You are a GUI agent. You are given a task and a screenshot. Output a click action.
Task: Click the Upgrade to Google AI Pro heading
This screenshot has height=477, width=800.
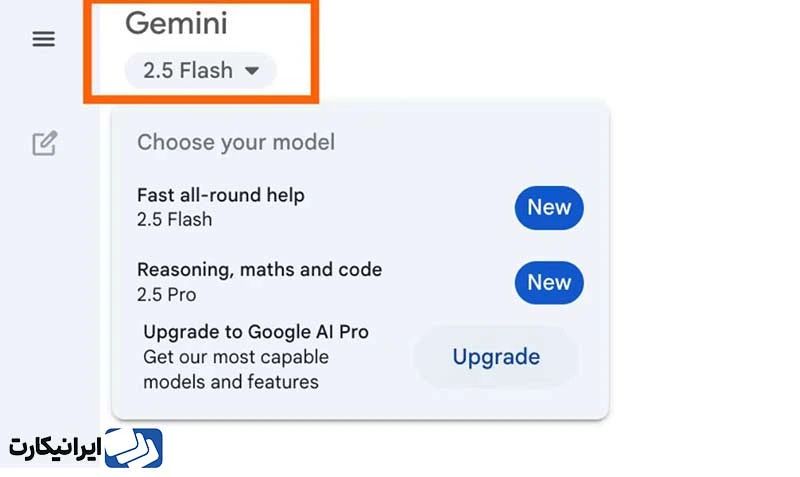[256, 332]
